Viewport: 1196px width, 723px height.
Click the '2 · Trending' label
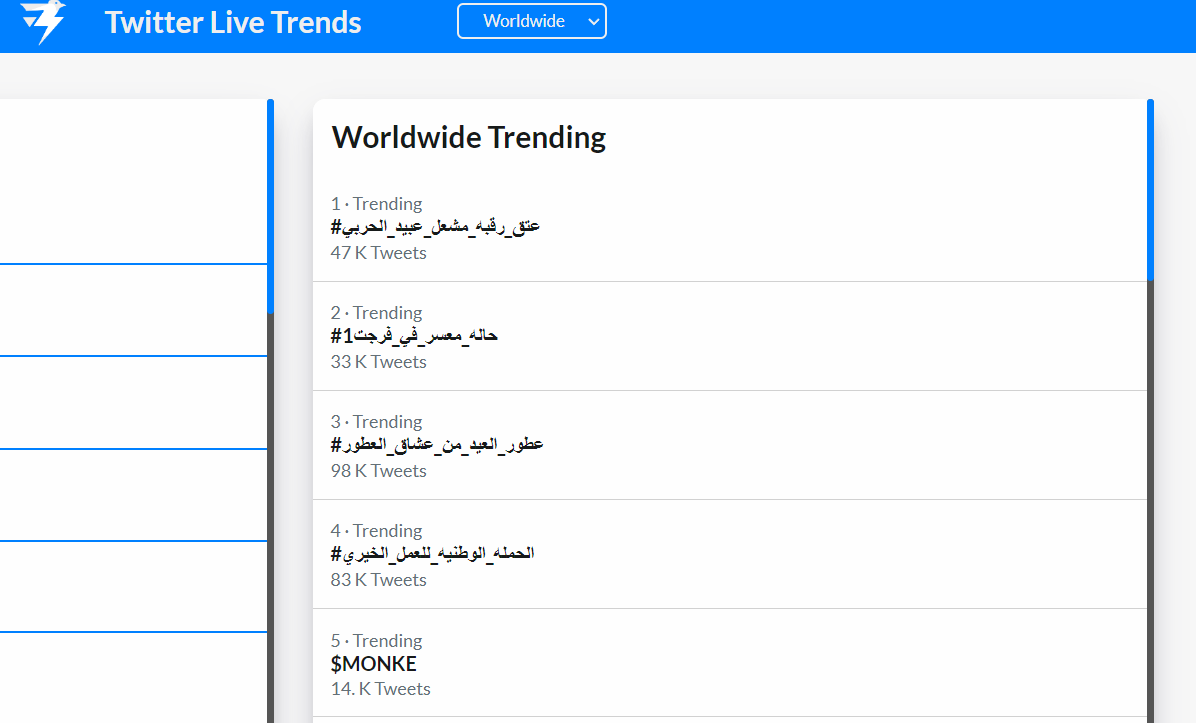[x=376, y=313]
